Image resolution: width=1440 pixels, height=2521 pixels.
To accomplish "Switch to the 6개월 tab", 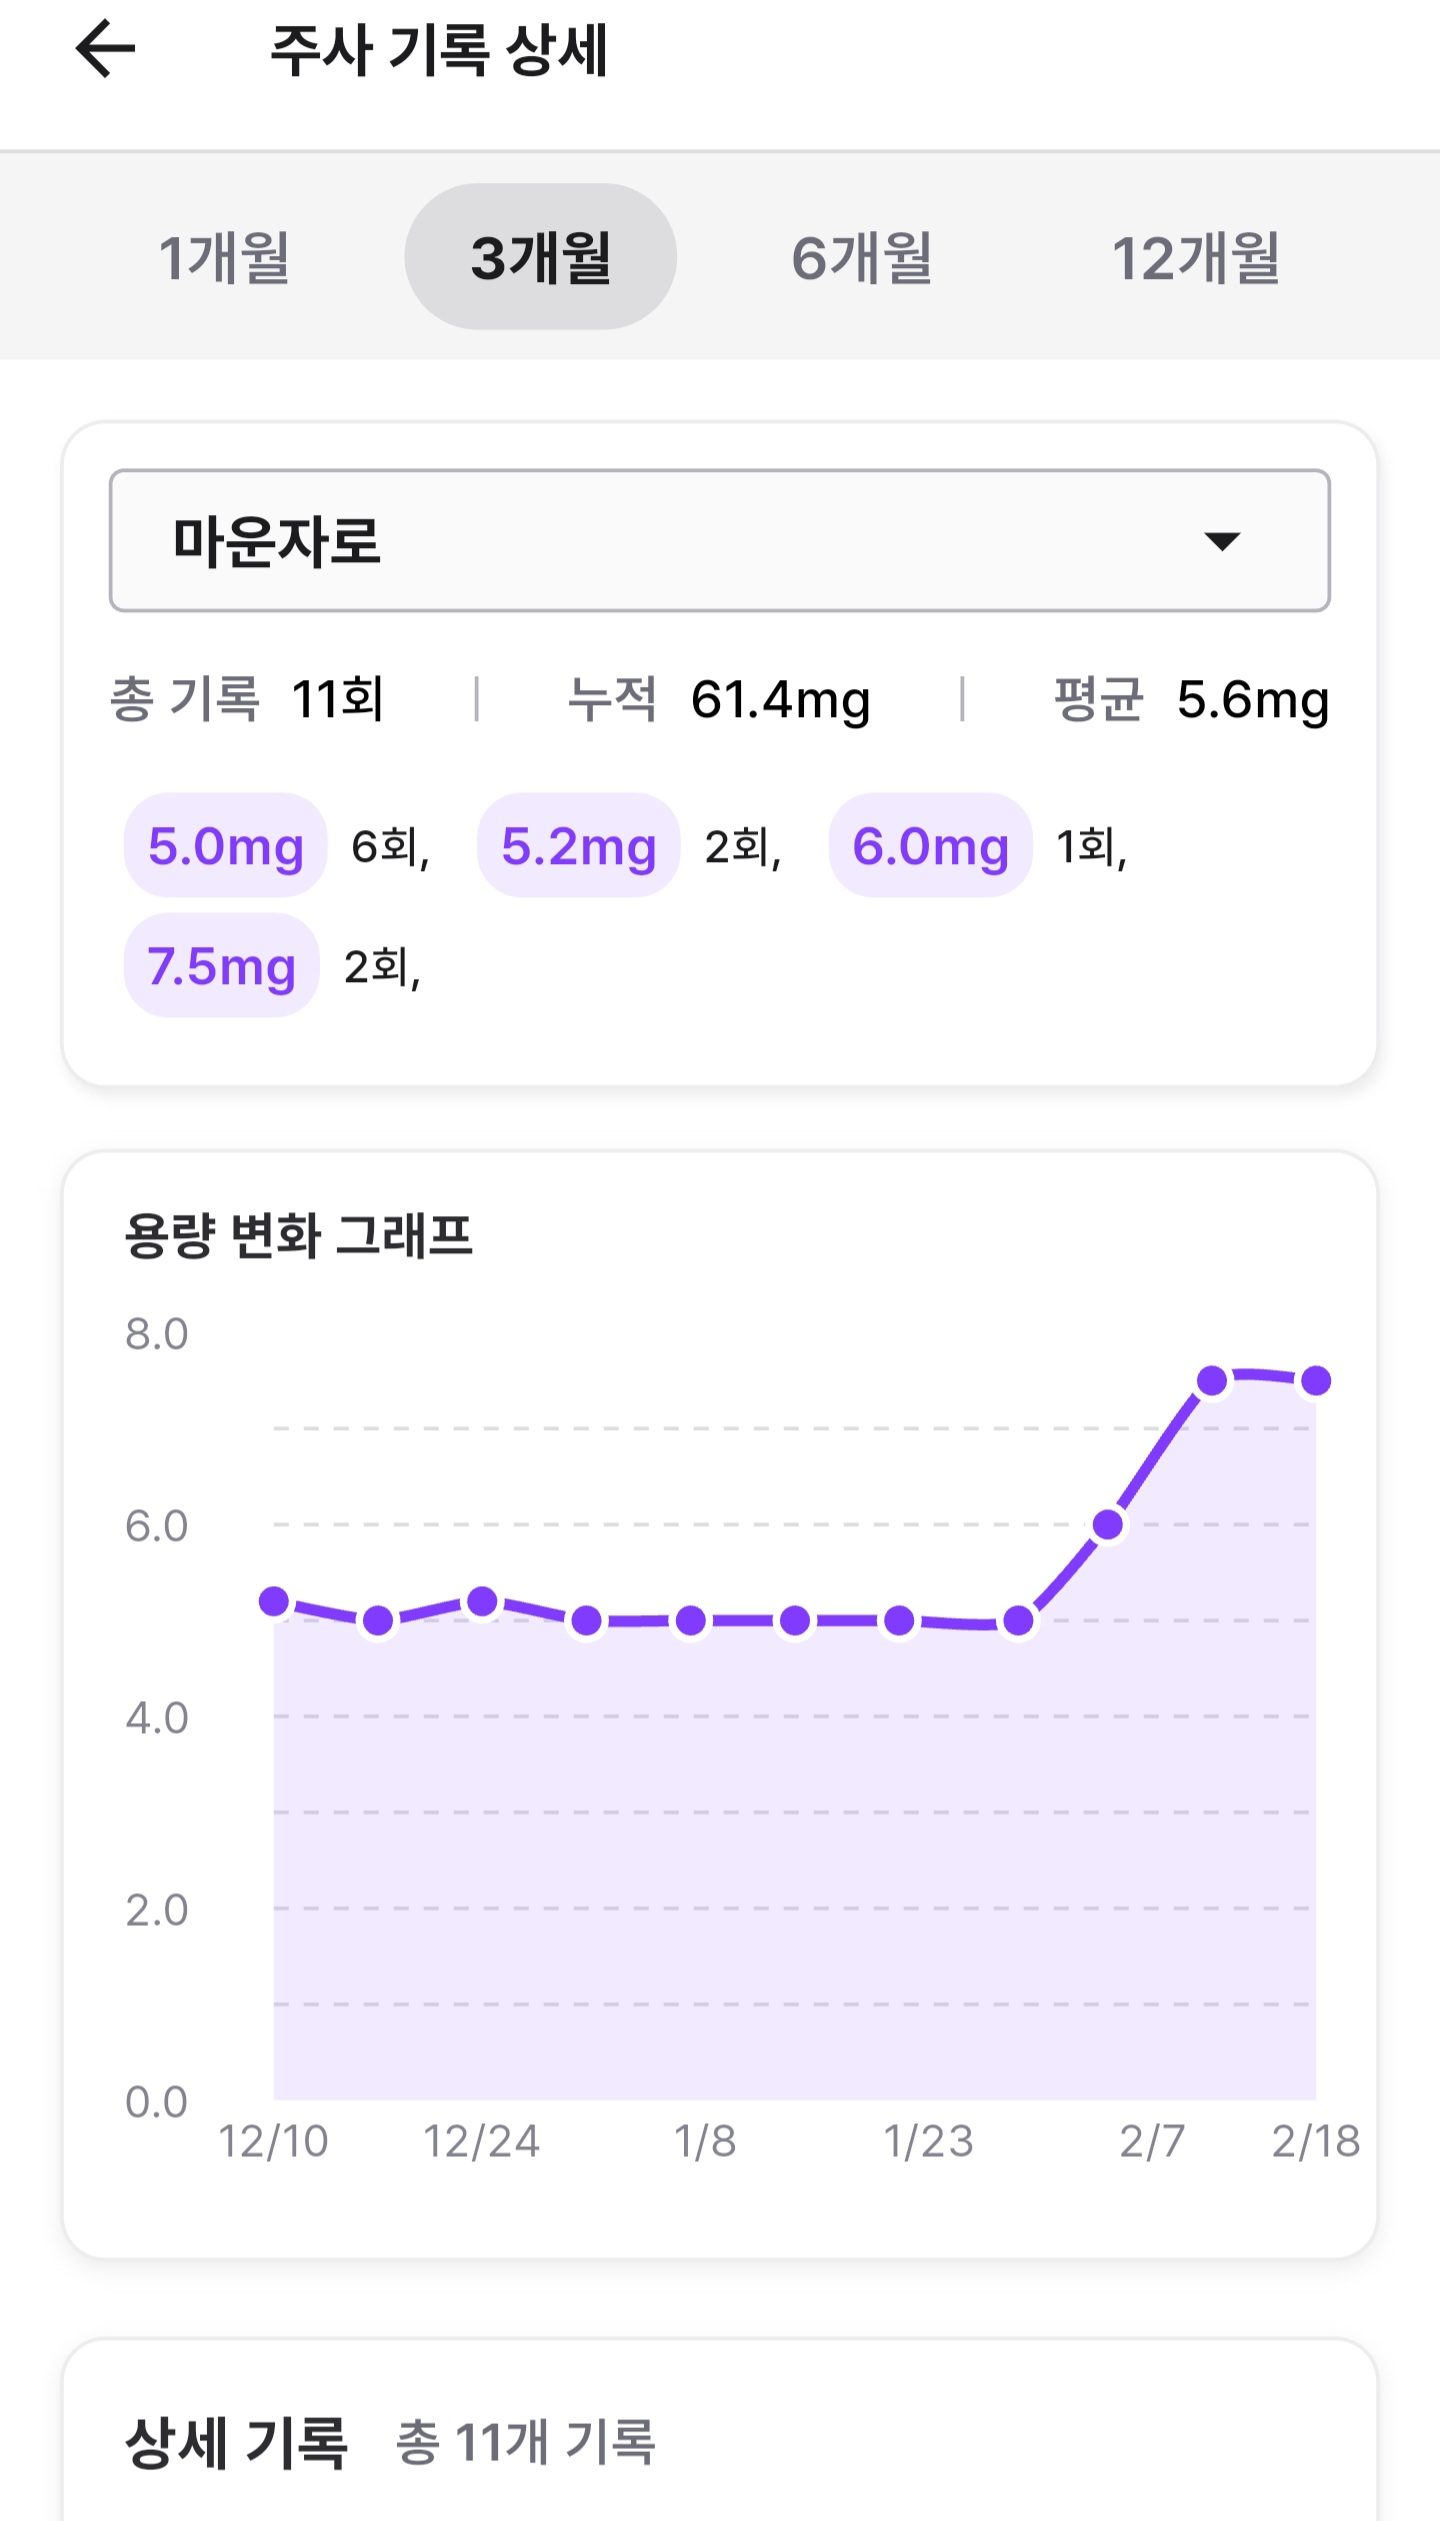I will pos(861,257).
